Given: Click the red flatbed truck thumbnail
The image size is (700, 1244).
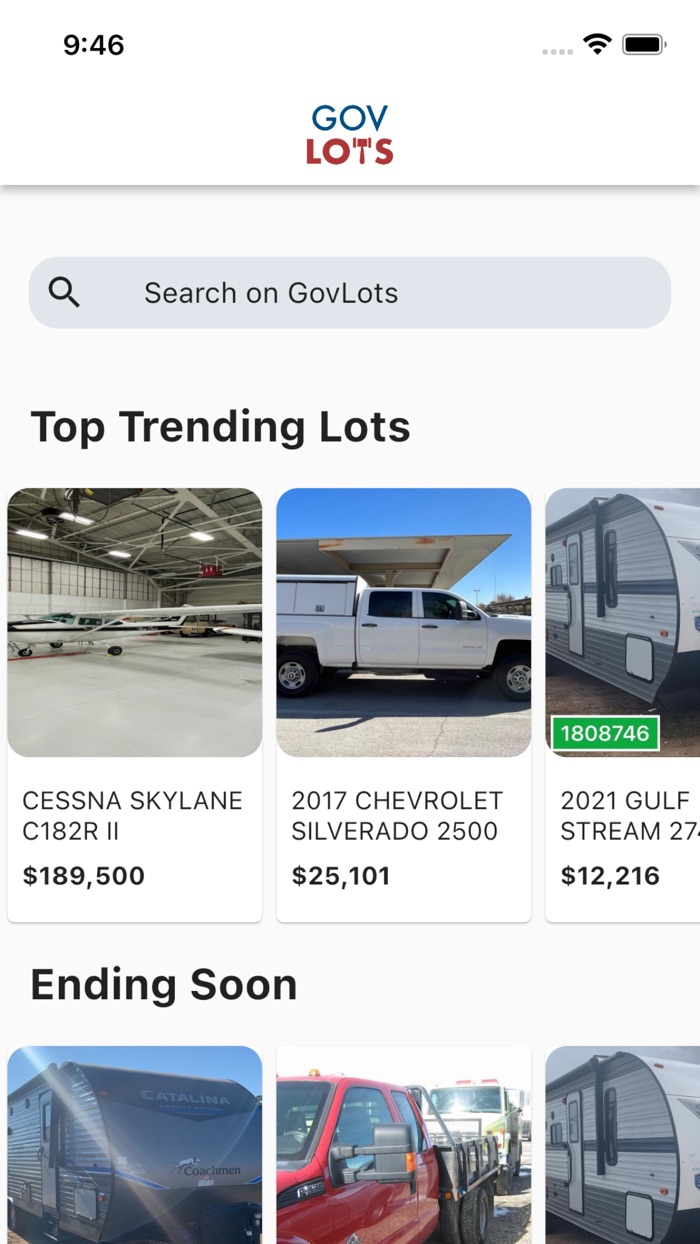Looking at the screenshot, I should [x=403, y=1143].
